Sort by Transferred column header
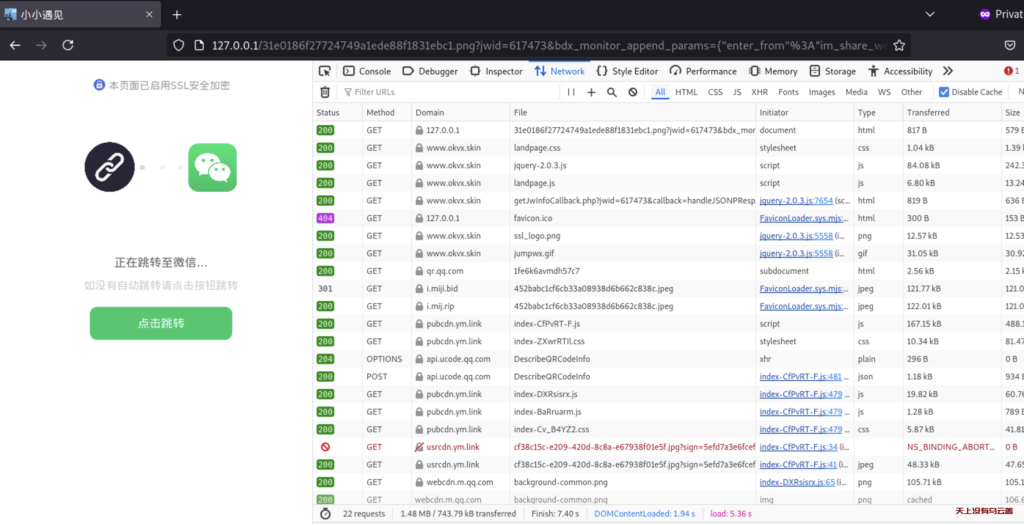1024x525 pixels. pos(952,112)
